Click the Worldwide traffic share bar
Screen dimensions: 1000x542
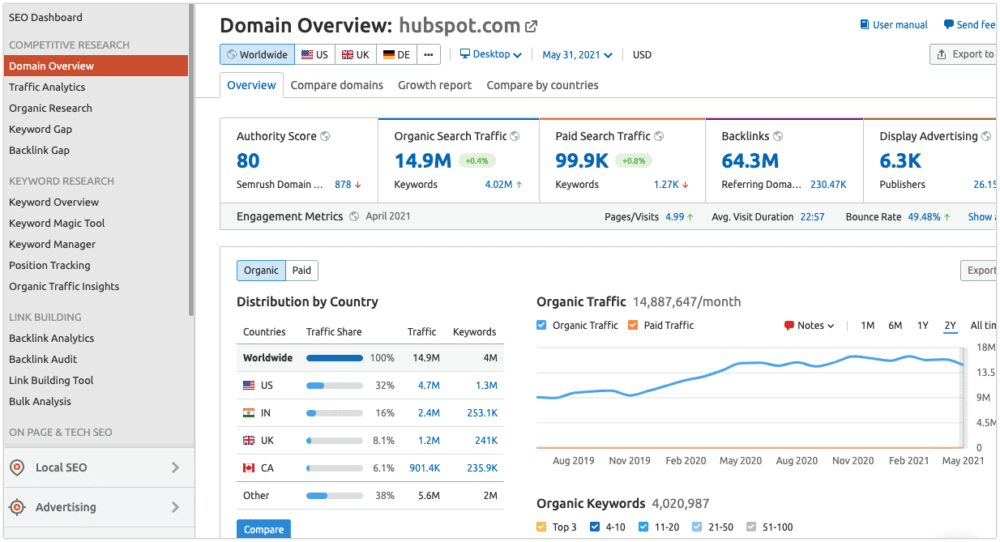click(334, 358)
